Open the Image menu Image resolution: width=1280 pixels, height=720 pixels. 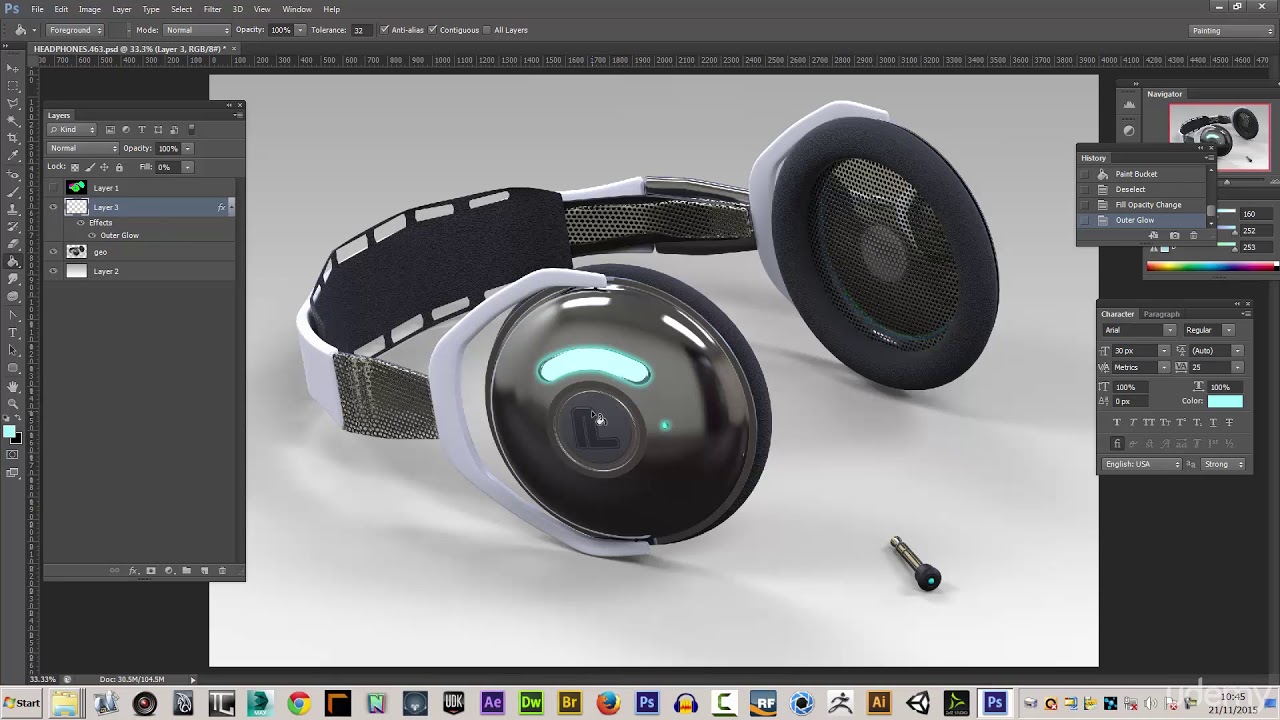[x=90, y=9]
